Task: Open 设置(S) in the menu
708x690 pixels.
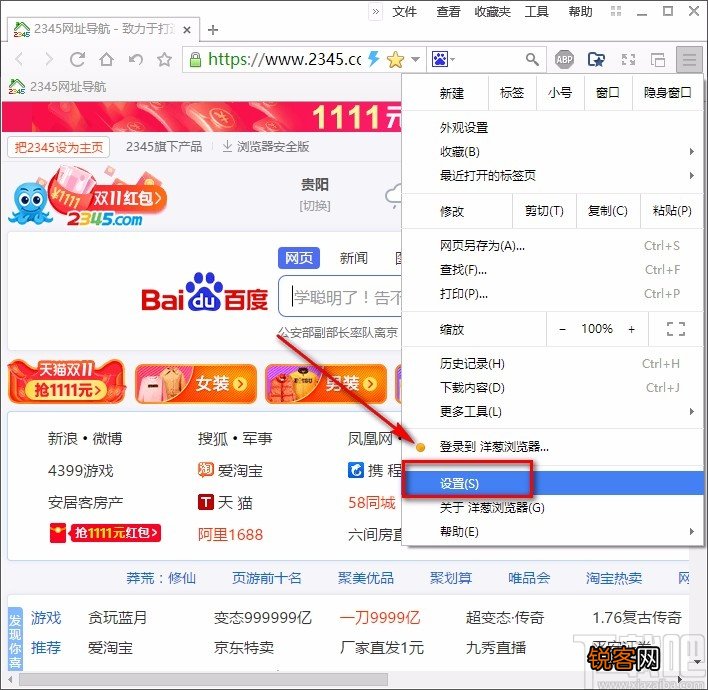Action: tap(552, 483)
